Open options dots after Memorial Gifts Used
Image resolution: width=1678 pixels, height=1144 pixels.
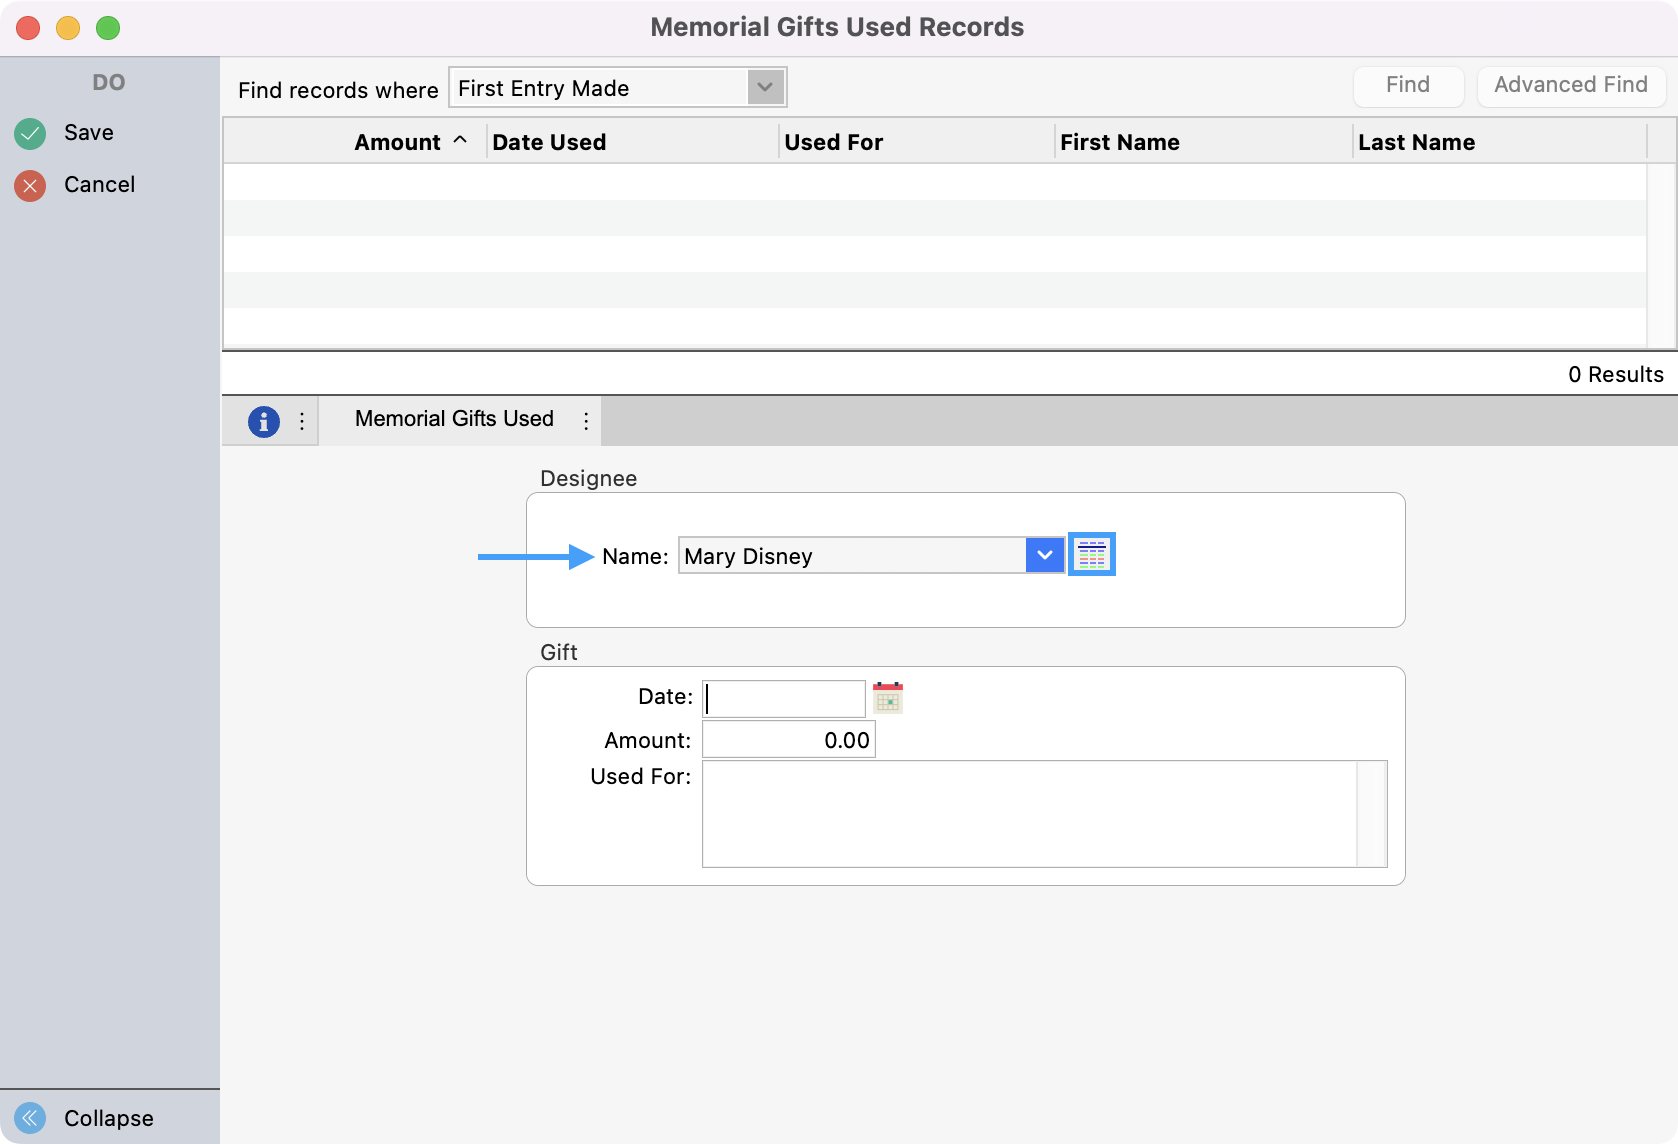click(586, 421)
